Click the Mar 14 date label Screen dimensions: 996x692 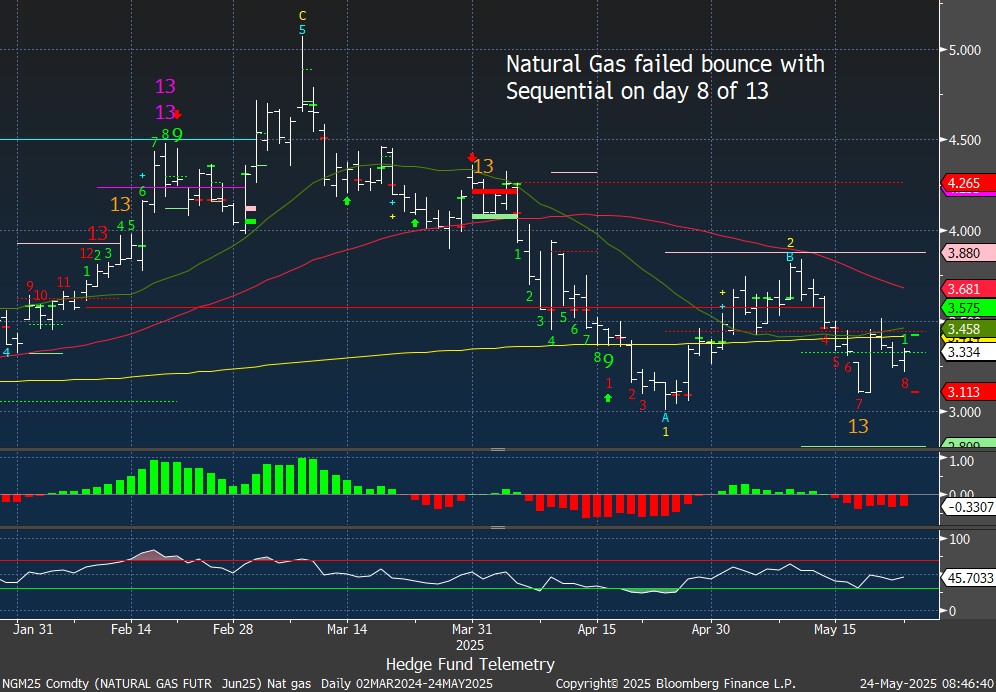pos(348,630)
